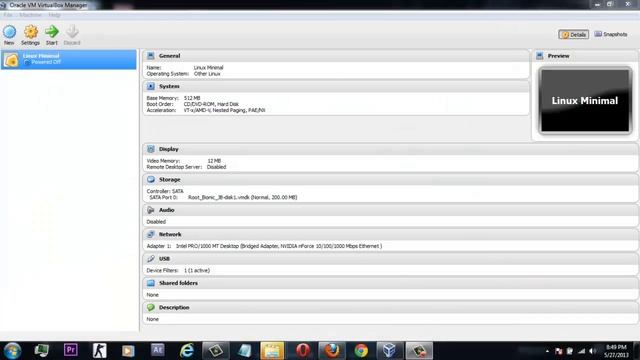Click the '12 MB' video memory value
The height and width of the screenshot is (360, 640).
tap(214, 161)
